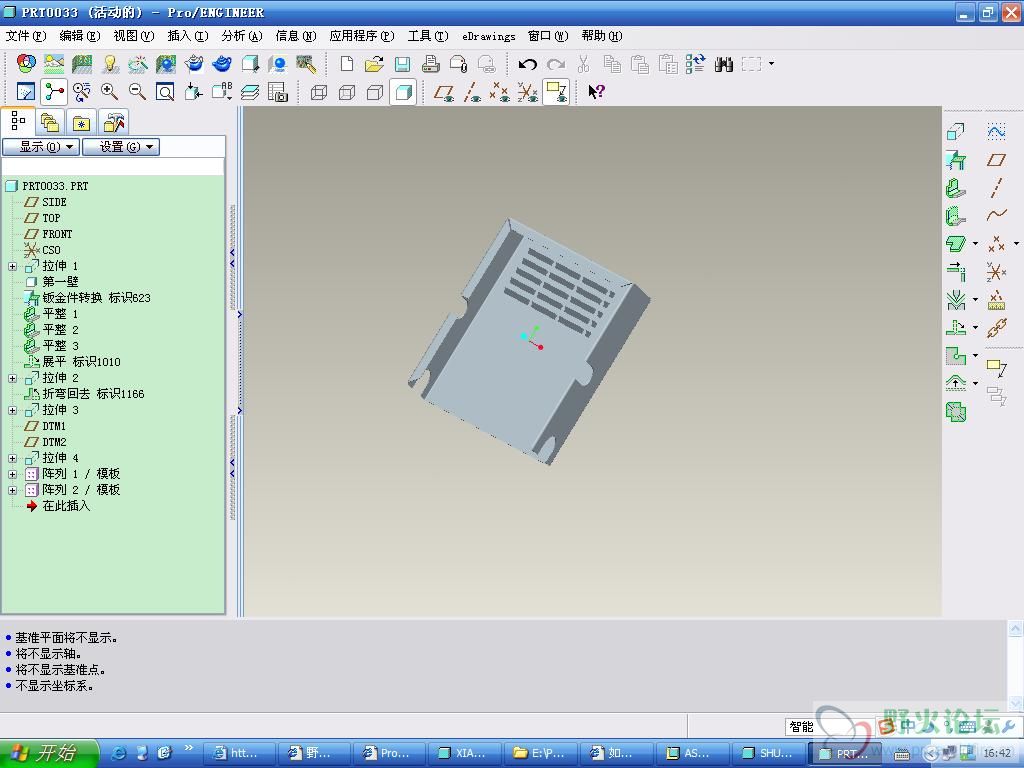Screen dimensions: 1024x768
Task: Select 展平 标识1010 feature in model tree
Action: 80,362
